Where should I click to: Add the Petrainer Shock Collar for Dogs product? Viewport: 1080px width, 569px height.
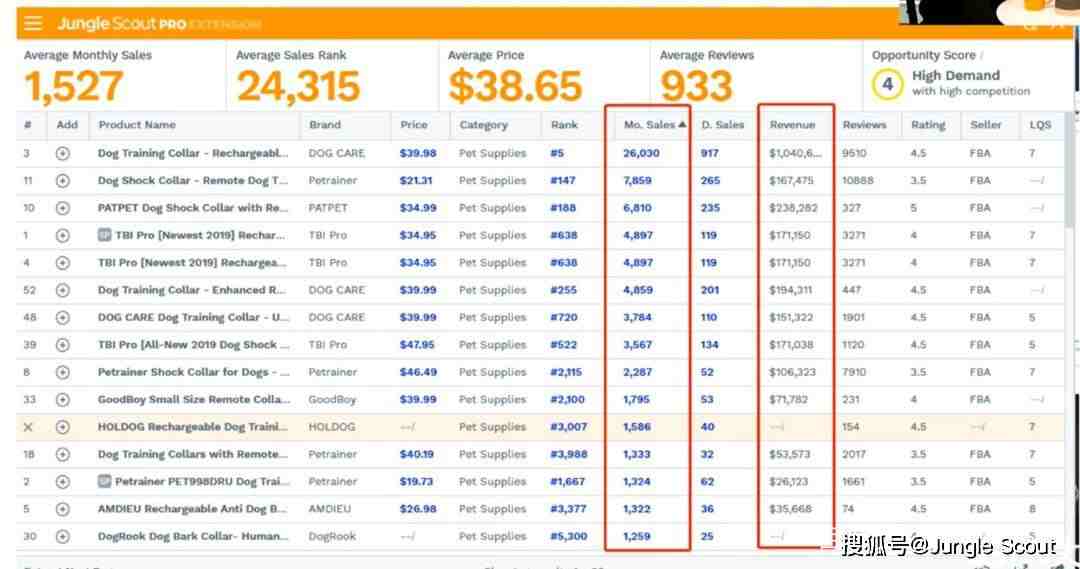coord(63,372)
